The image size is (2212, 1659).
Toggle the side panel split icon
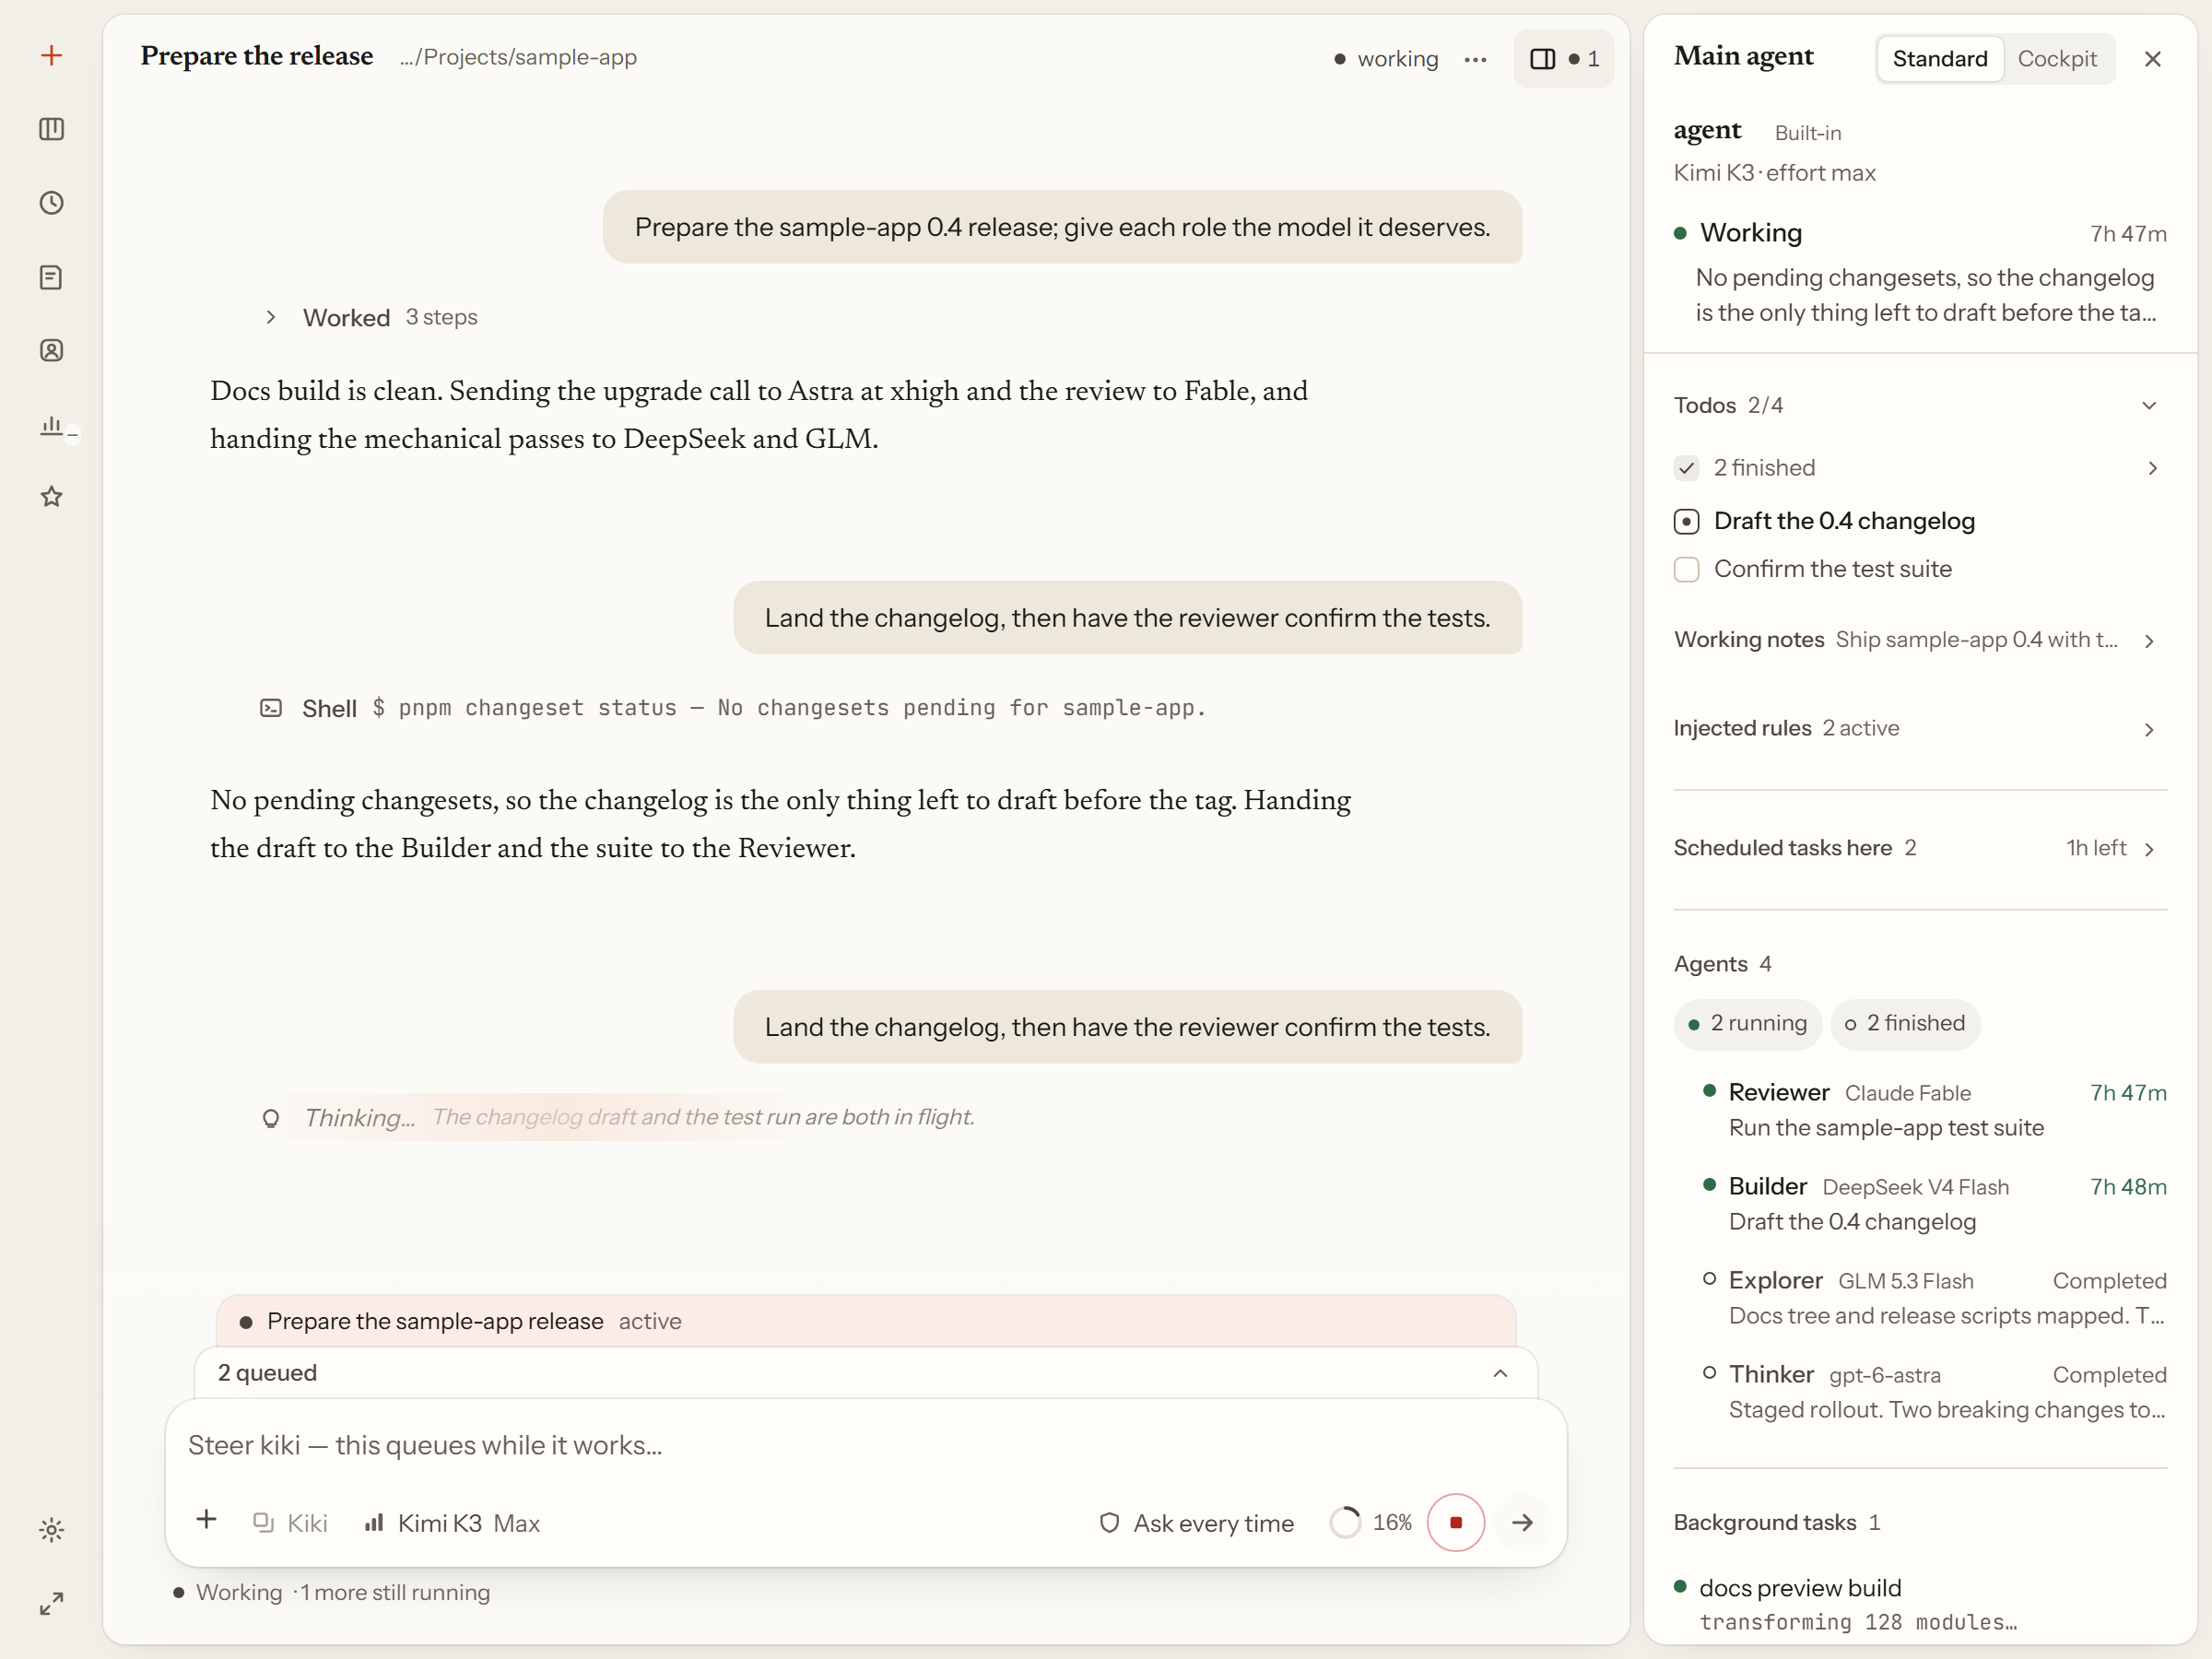[x=1564, y=59]
